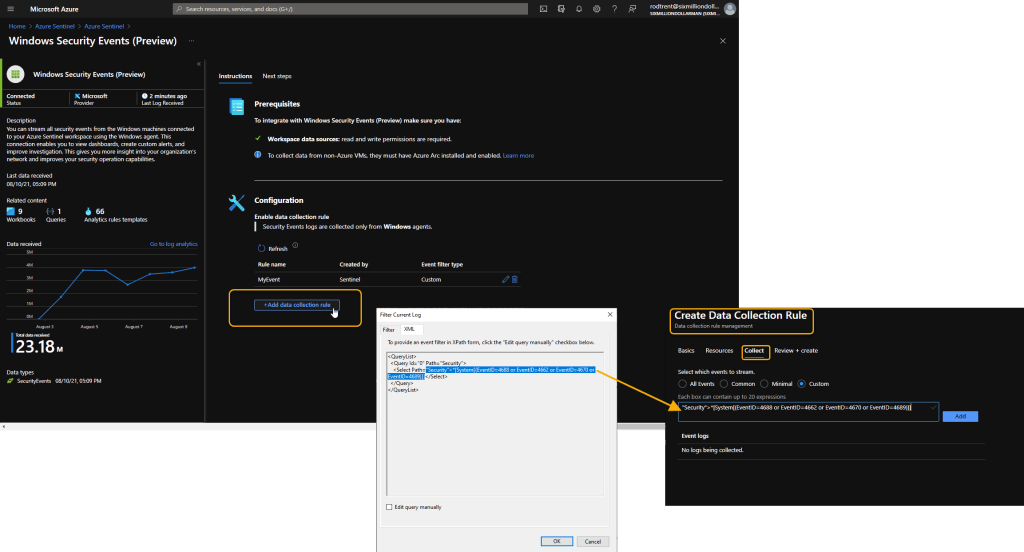Close the Filter Current Log dialog

pyautogui.click(x=610, y=314)
